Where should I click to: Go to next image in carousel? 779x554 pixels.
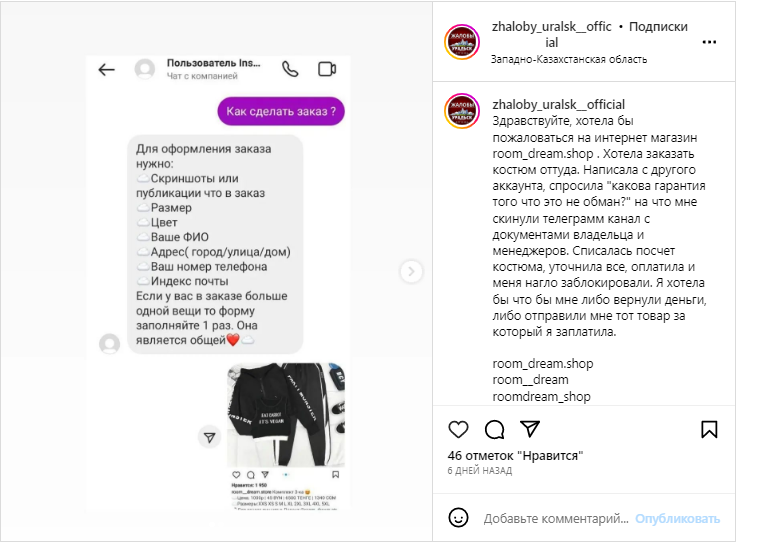tap(411, 271)
